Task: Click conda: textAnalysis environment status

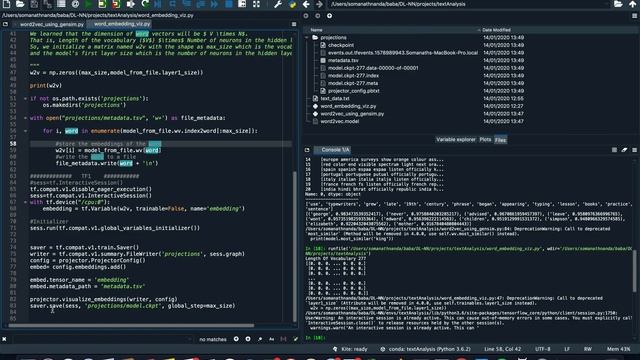Action: 425,349
